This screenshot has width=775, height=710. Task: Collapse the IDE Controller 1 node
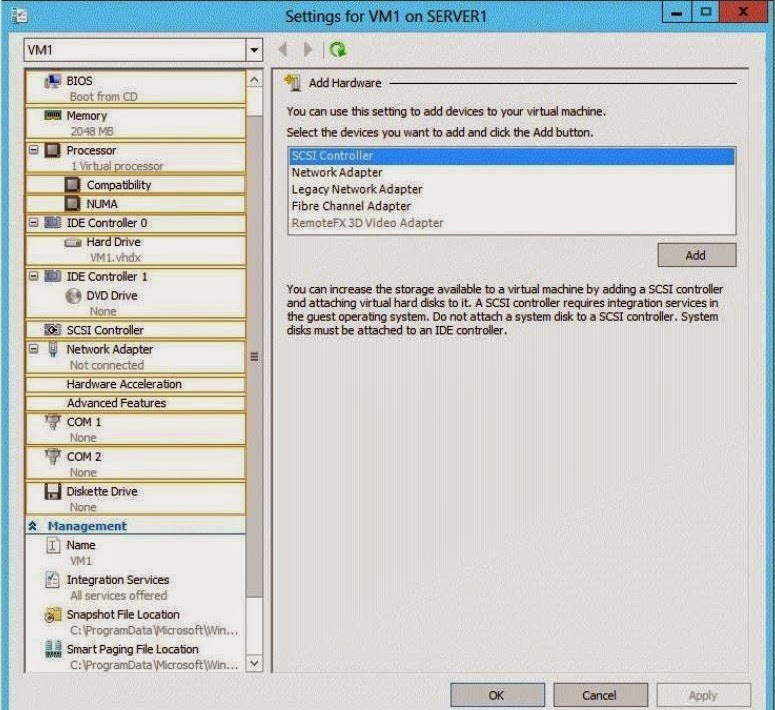click(34, 276)
